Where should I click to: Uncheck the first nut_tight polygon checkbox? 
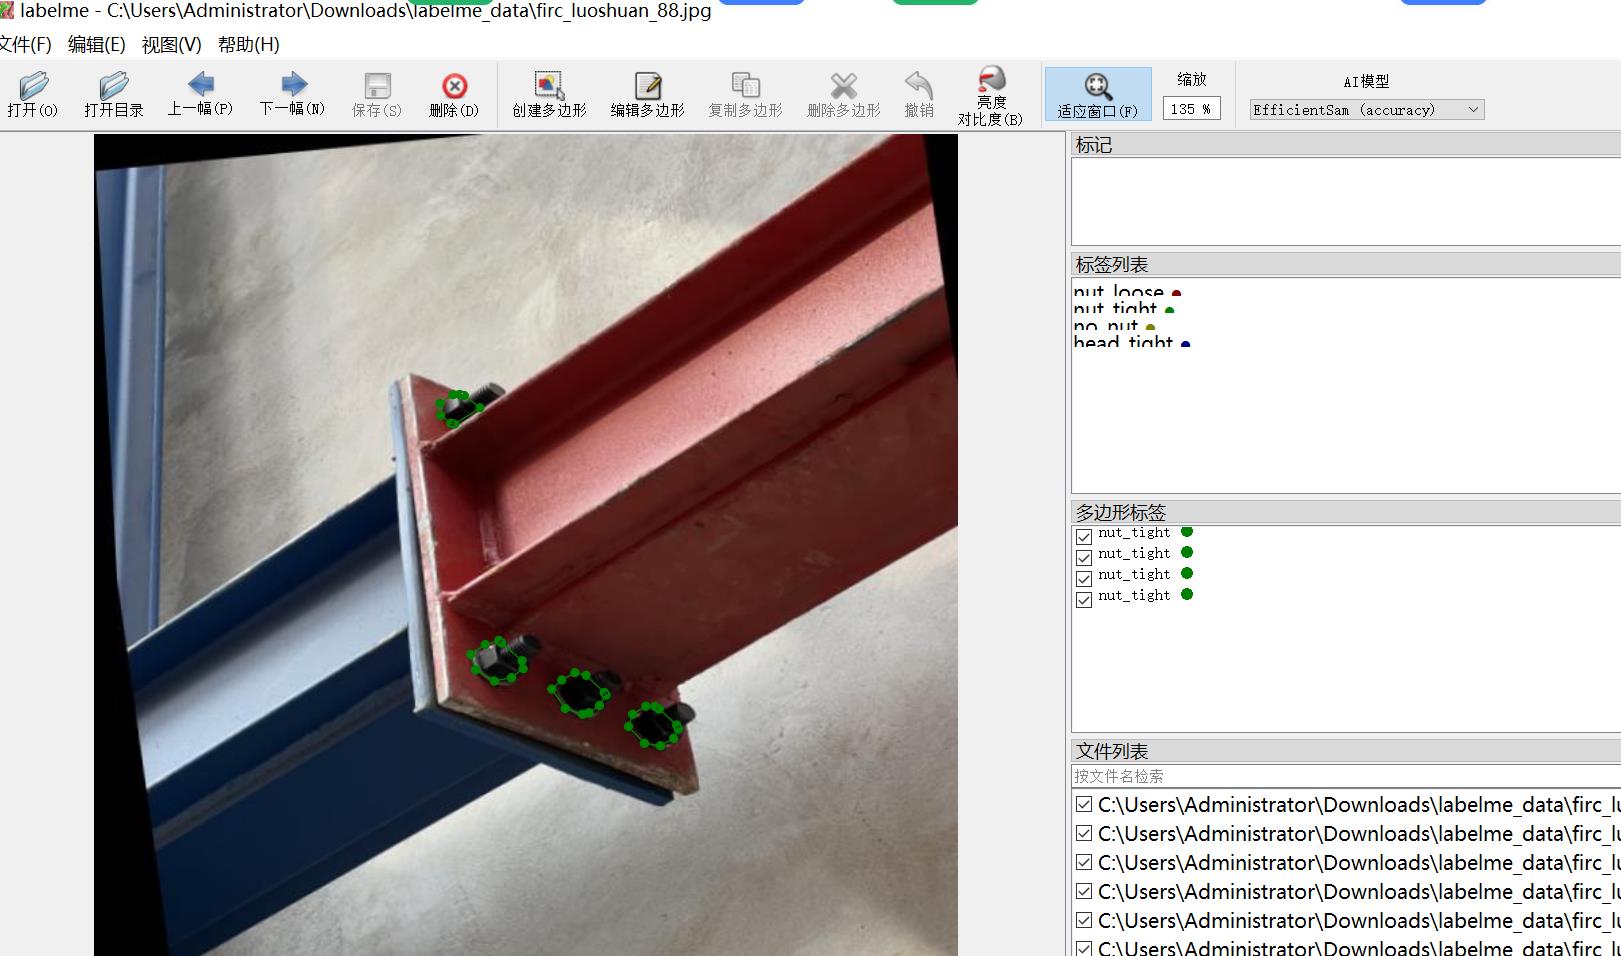tap(1084, 536)
